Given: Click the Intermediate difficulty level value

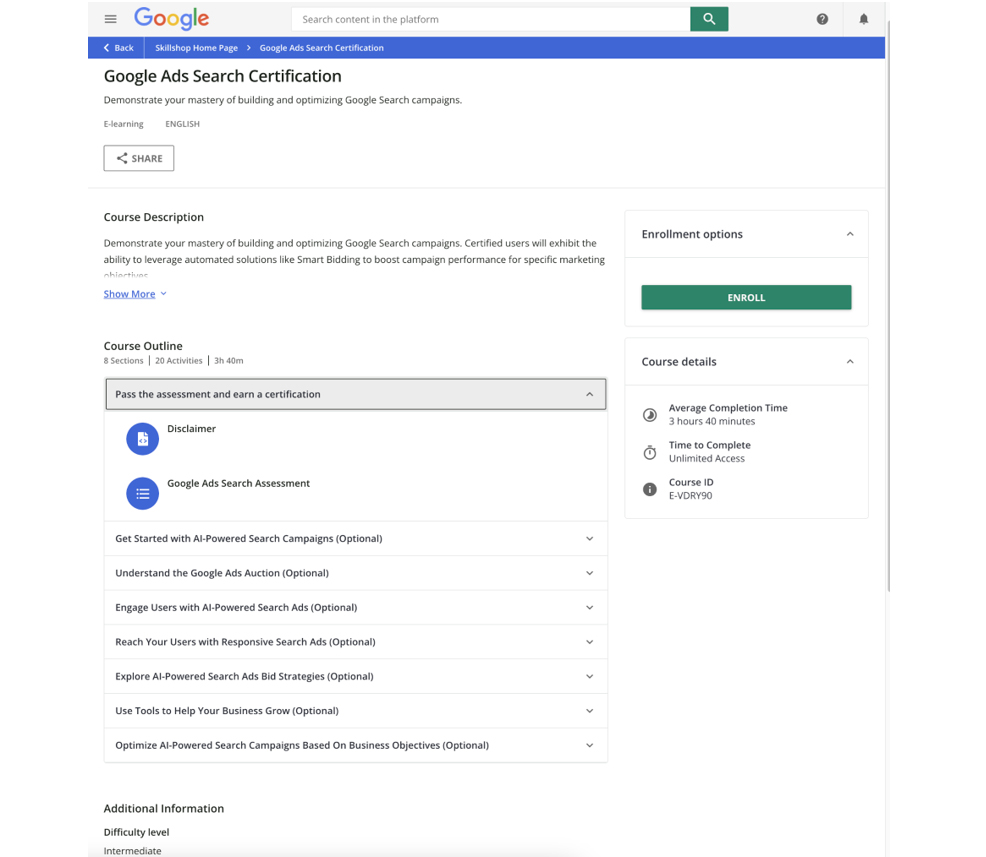Looking at the screenshot, I should pyautogui.click(x=132, y=851).
